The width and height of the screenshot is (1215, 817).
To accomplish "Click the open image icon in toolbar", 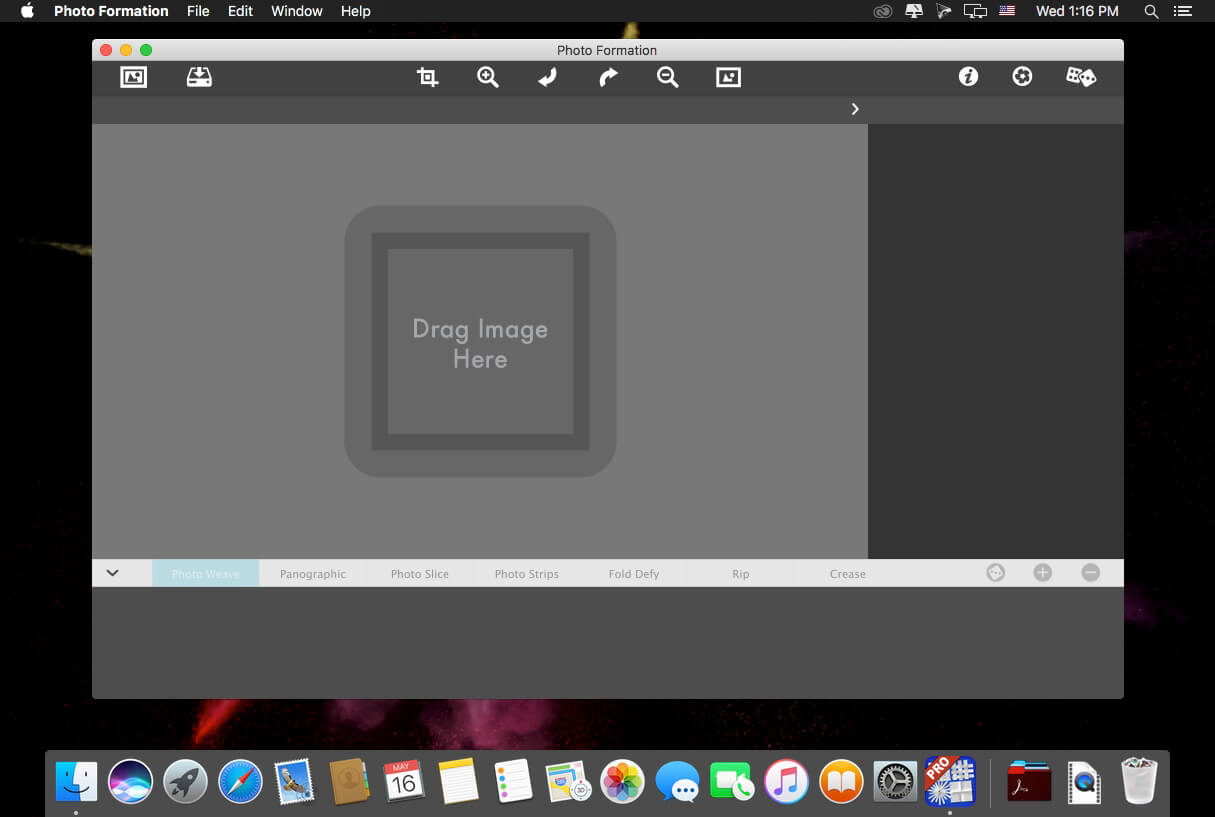I will pyautogui.click(x=133, y=77).
